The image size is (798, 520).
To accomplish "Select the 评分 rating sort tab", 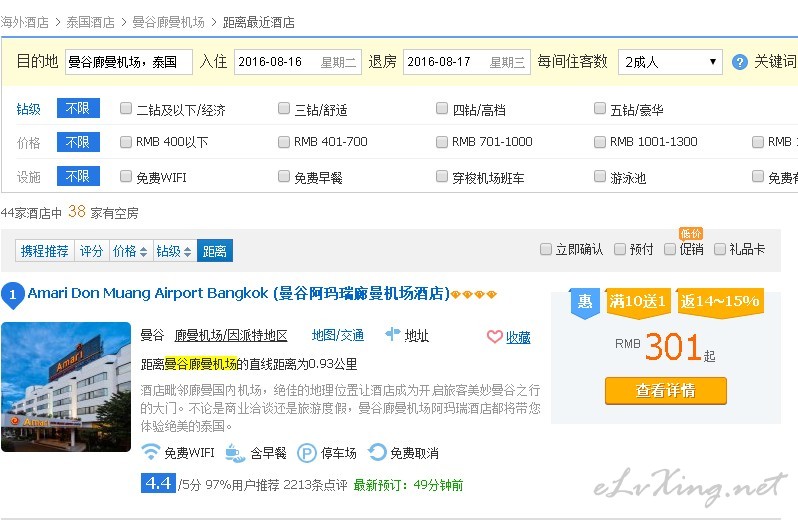I will pos(92,251).
